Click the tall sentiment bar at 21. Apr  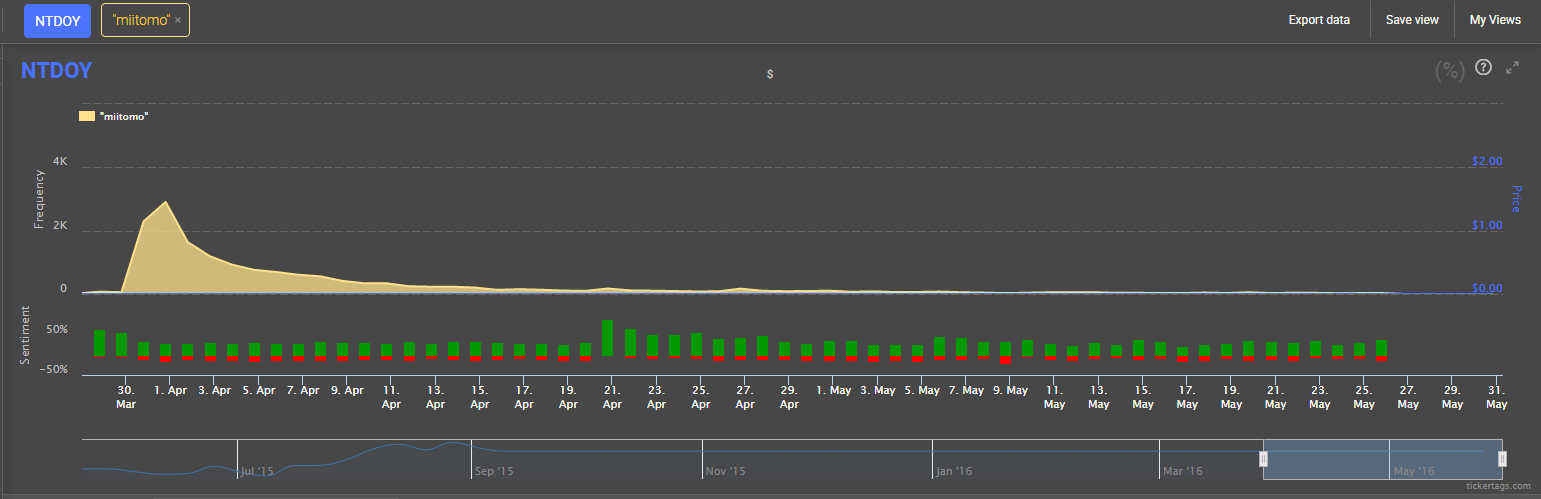(x=607, y=338)
